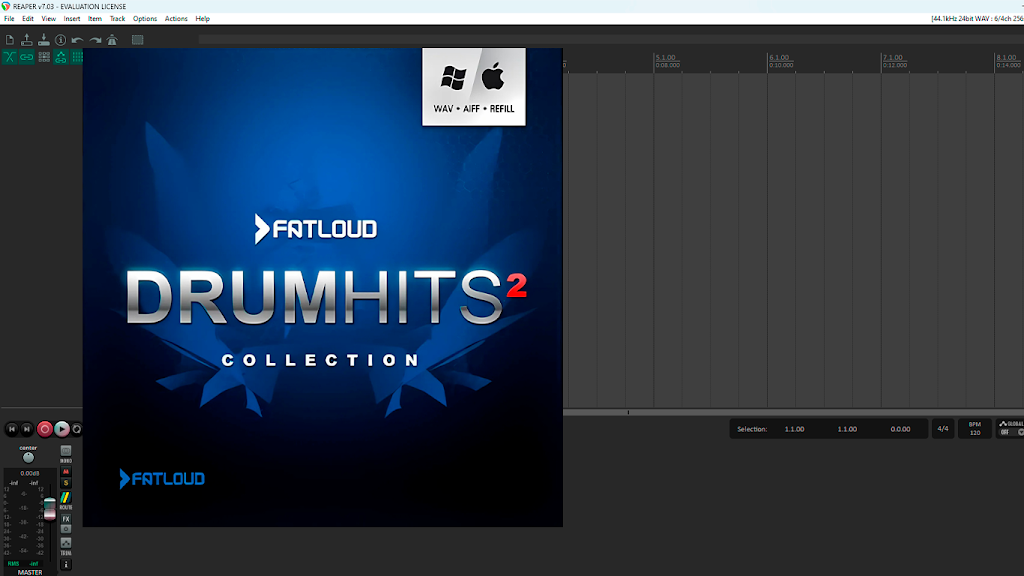
Task: Click the Open Project upload-arrow icon
Action: coord(27,40)
